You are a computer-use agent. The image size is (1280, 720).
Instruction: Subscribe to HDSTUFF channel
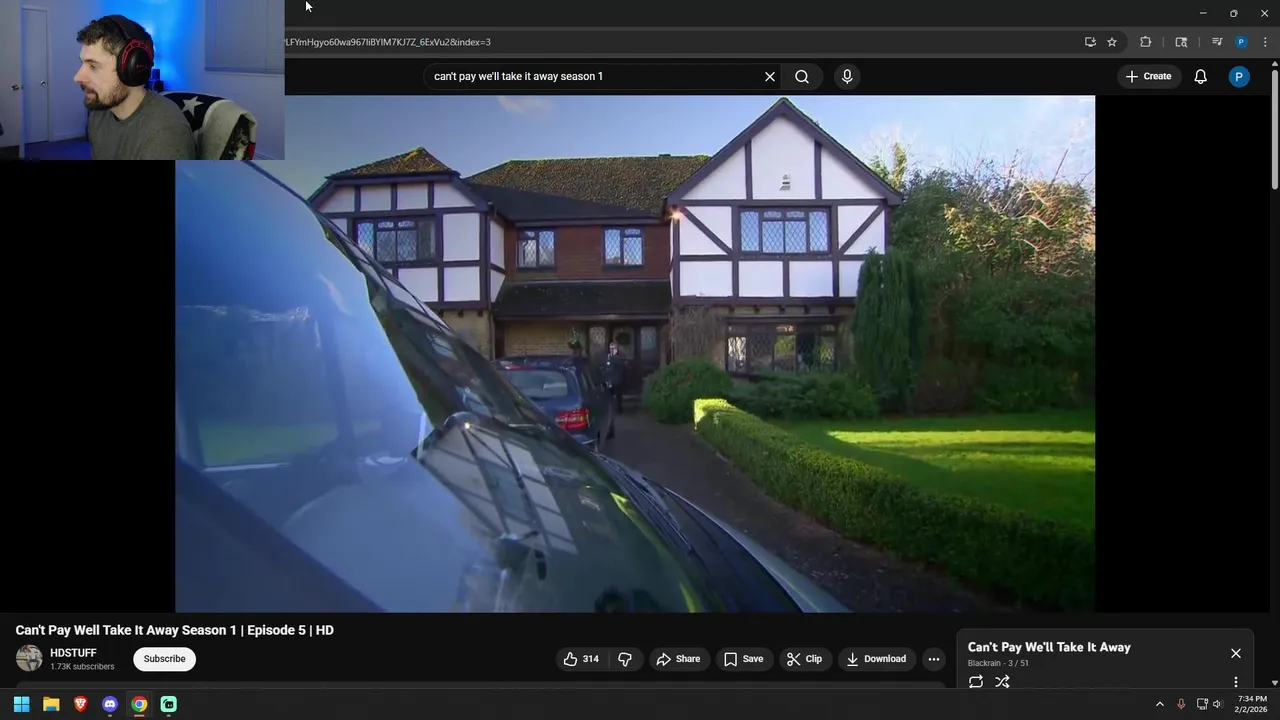164,659
